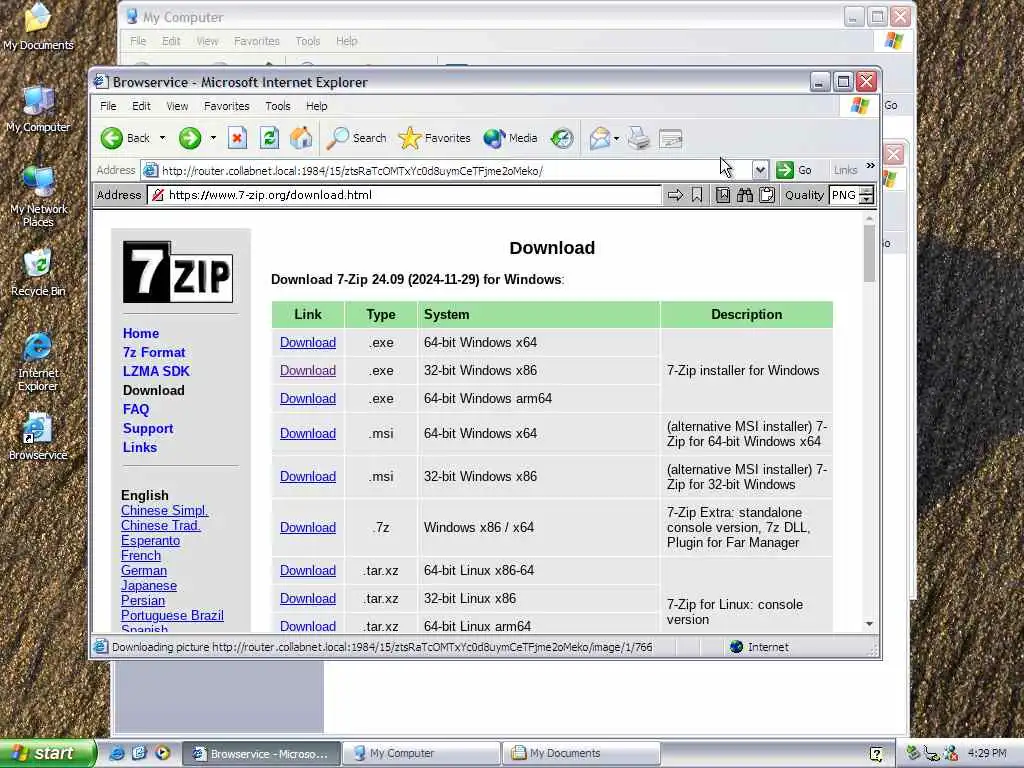Image resolution: width=1024 pixels, height=768 pixels.
Task: Click Browservice bookmark icon
Action: (697, 195)
